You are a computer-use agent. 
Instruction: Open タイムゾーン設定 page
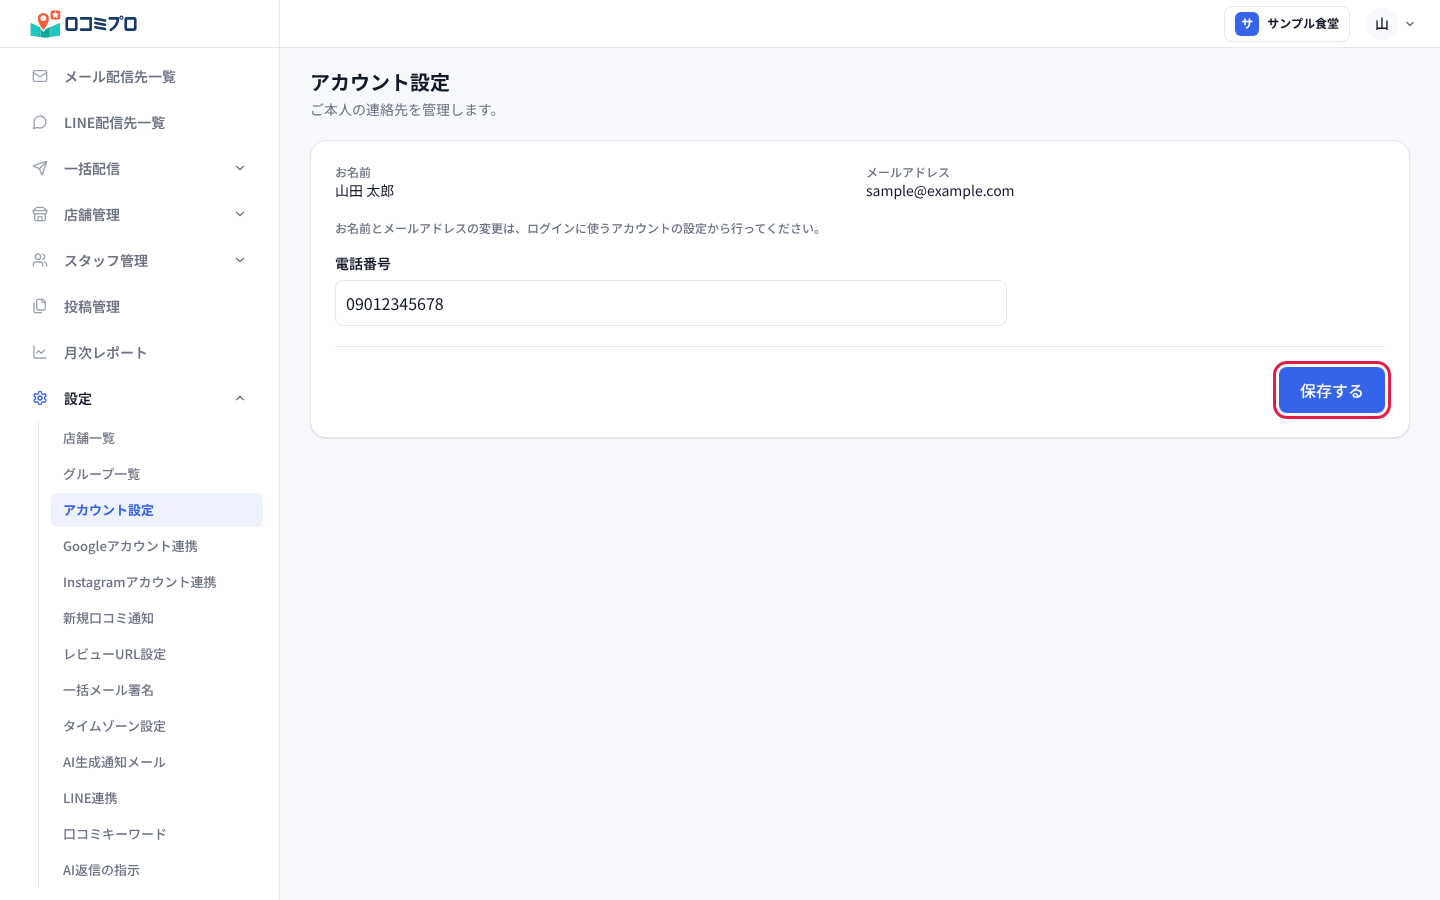click(157, 726)
